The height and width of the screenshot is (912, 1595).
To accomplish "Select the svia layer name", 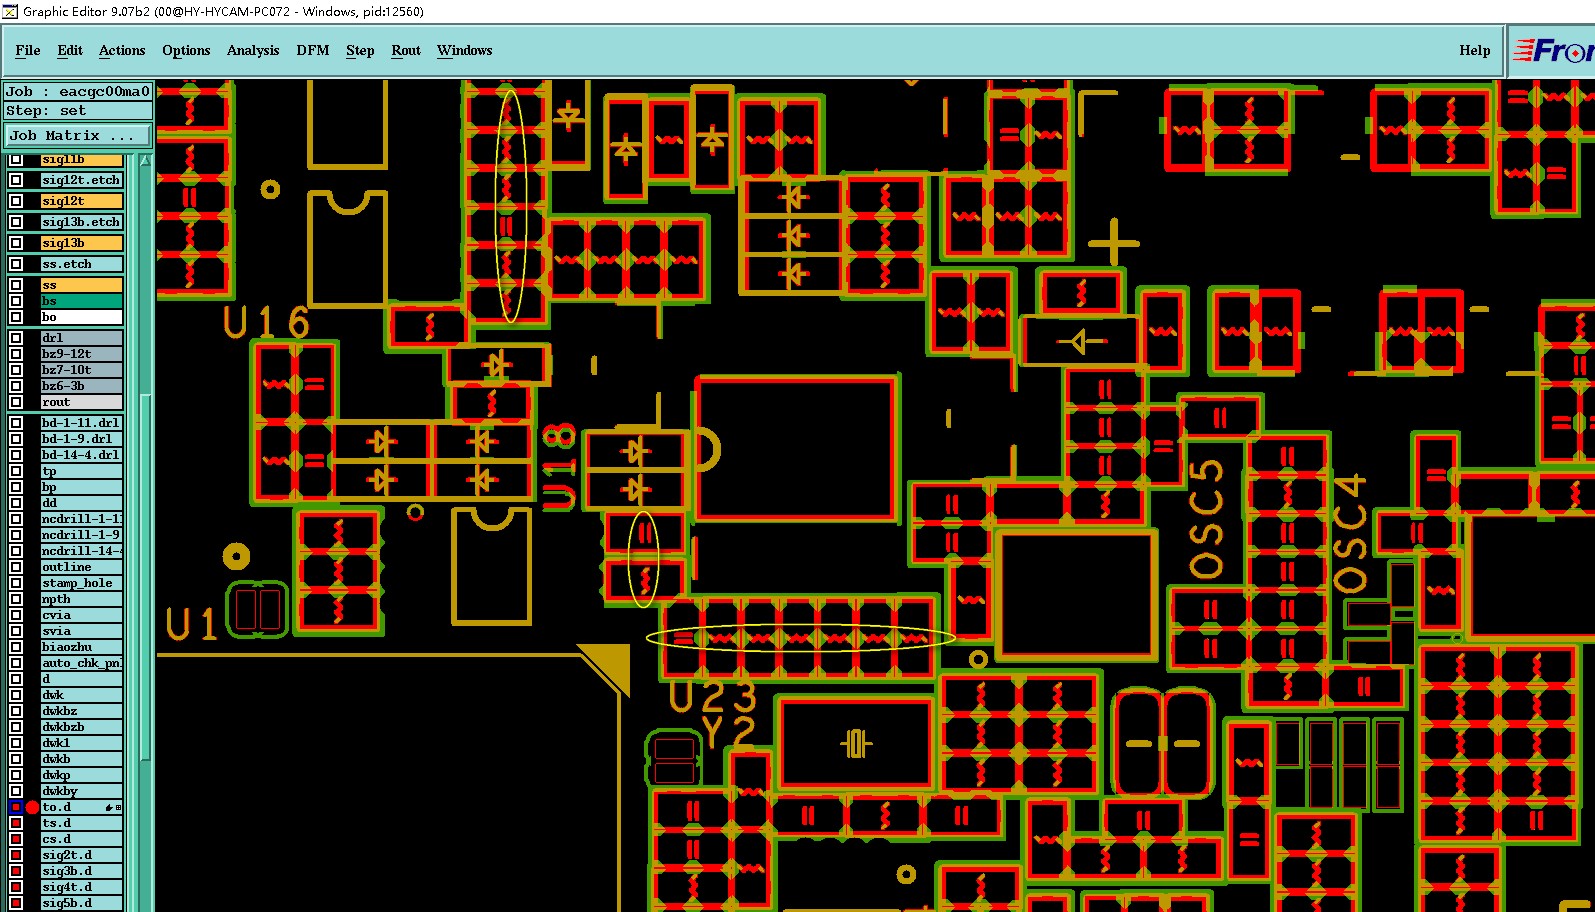I will point(81,631).
